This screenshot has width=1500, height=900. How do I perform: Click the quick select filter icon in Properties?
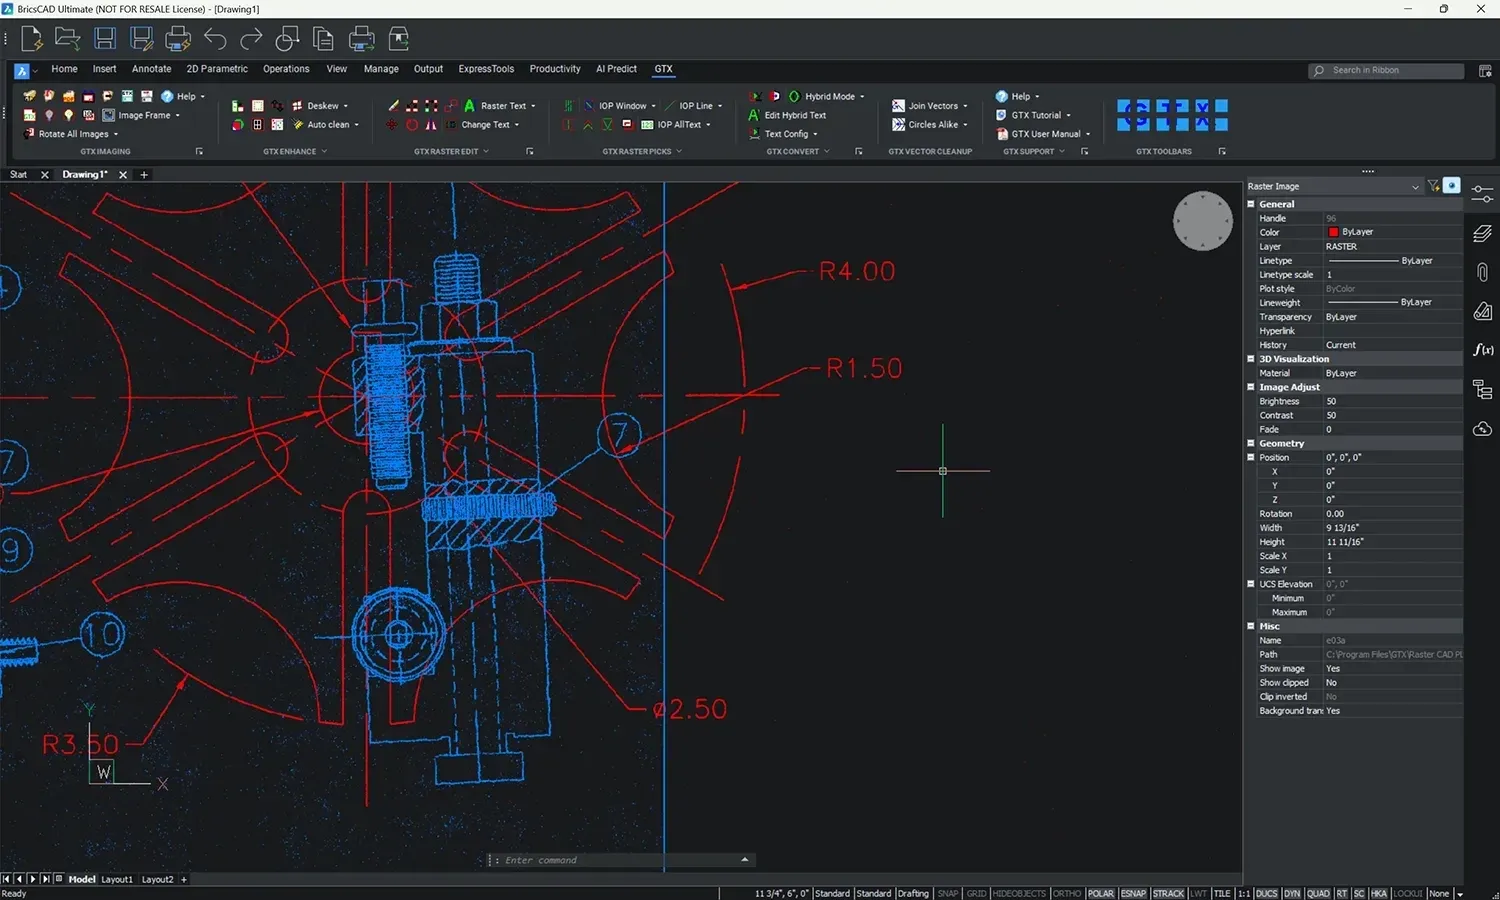coord(1433,186)
